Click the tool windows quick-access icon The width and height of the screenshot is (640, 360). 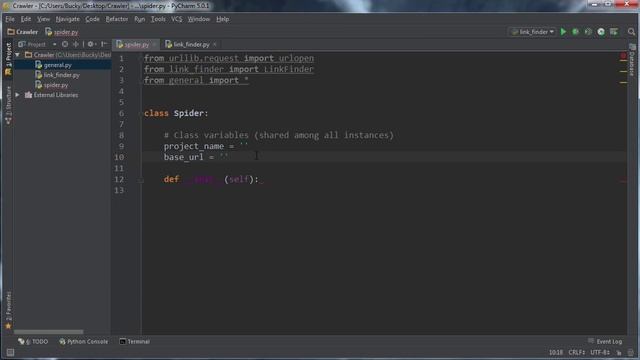click(x=10, y=352)
